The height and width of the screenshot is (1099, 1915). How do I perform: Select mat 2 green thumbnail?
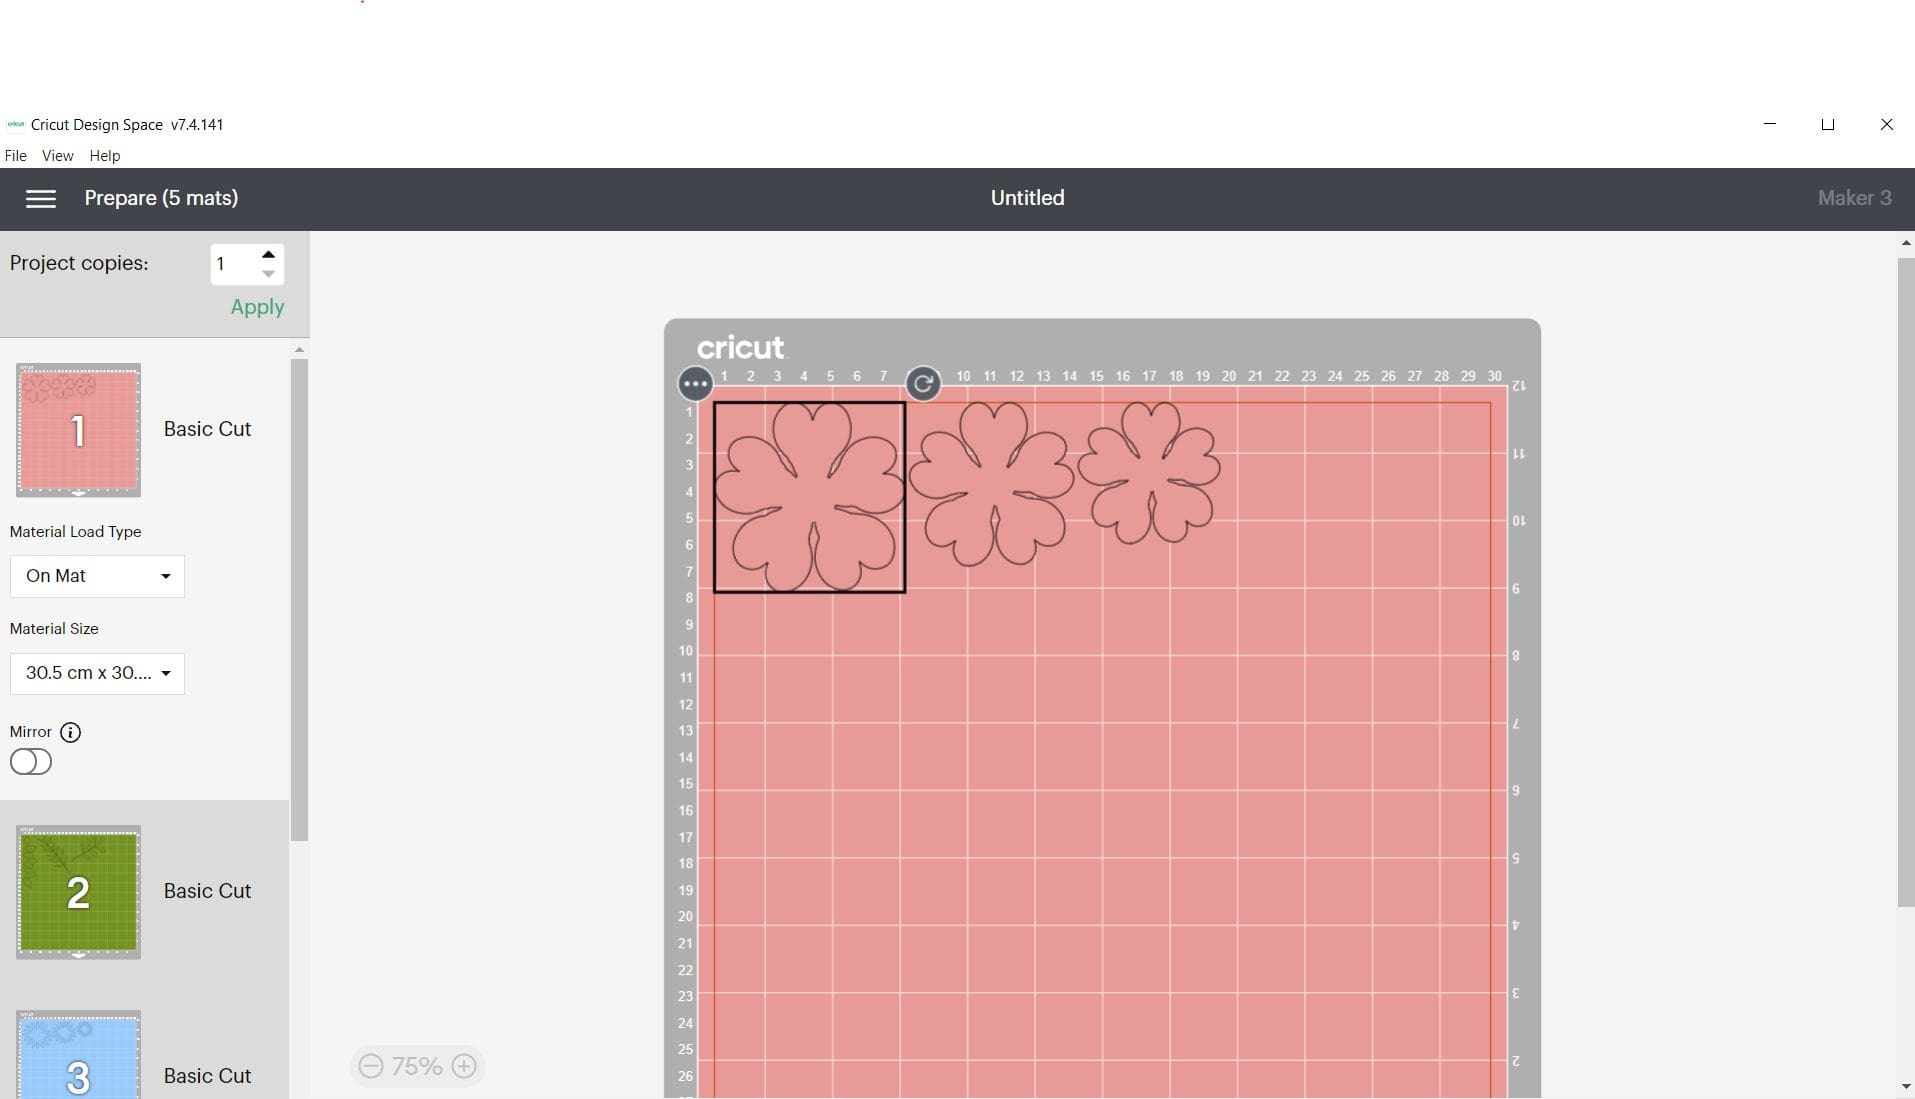(78, 892)
